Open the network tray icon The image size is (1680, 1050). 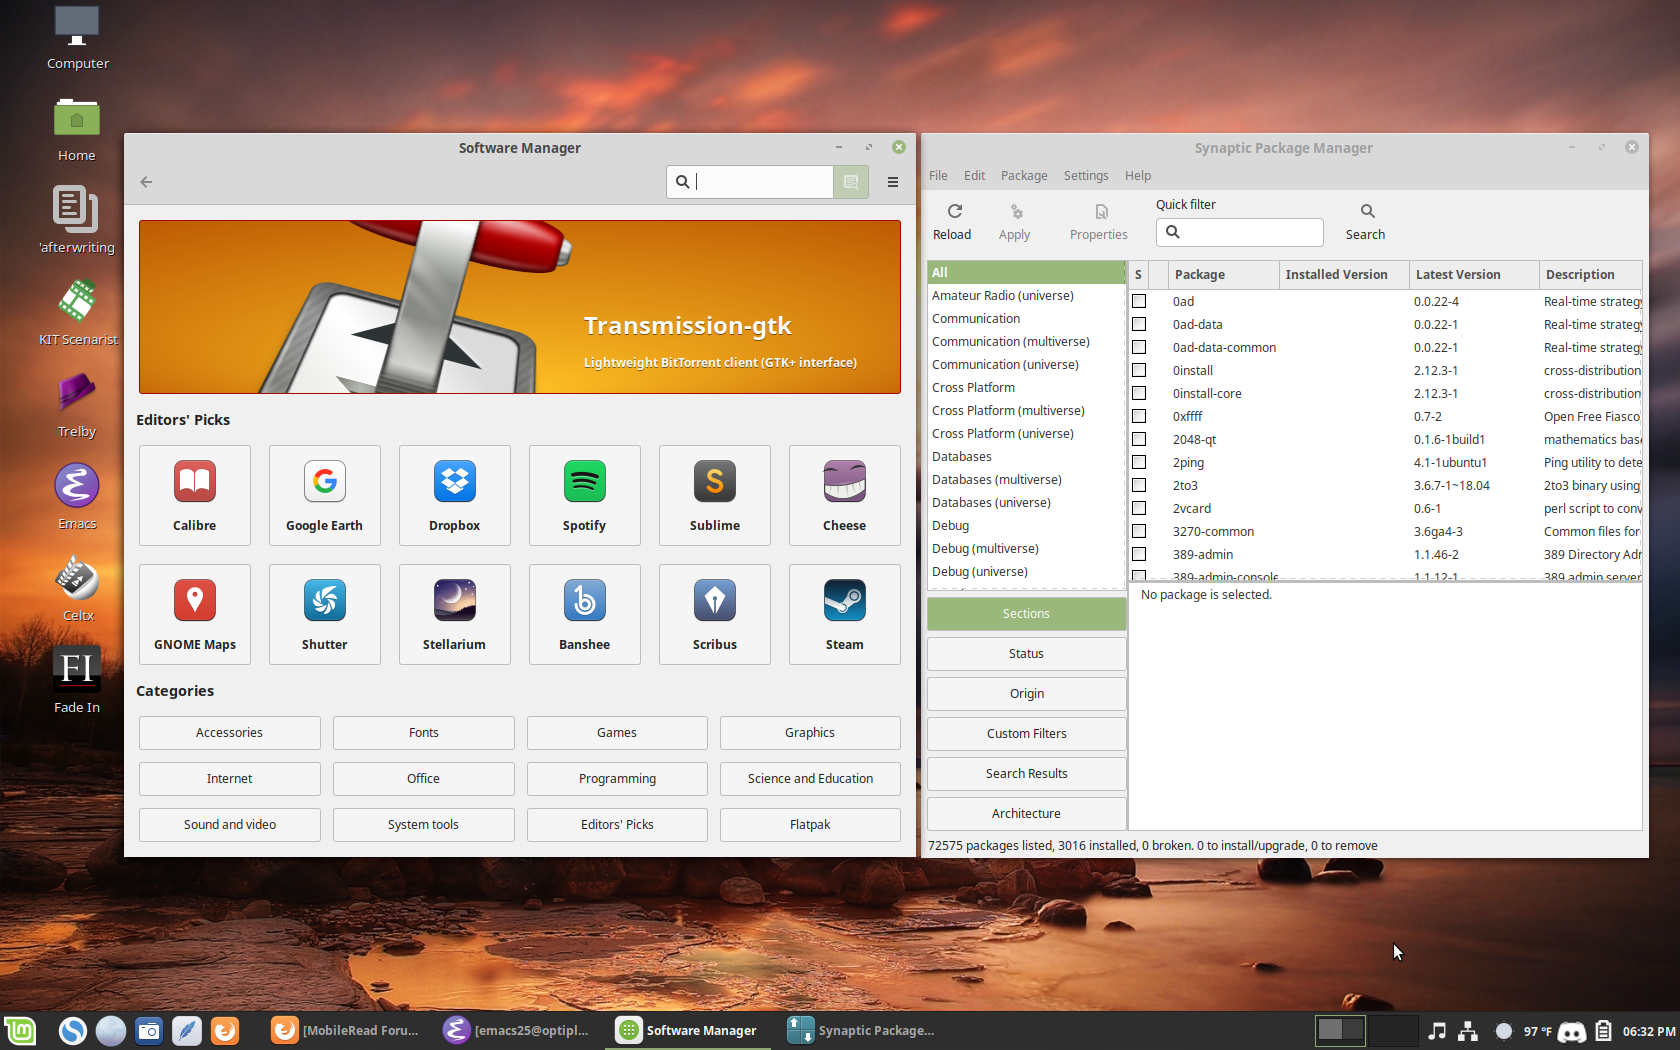(x=1468, y=1031)
